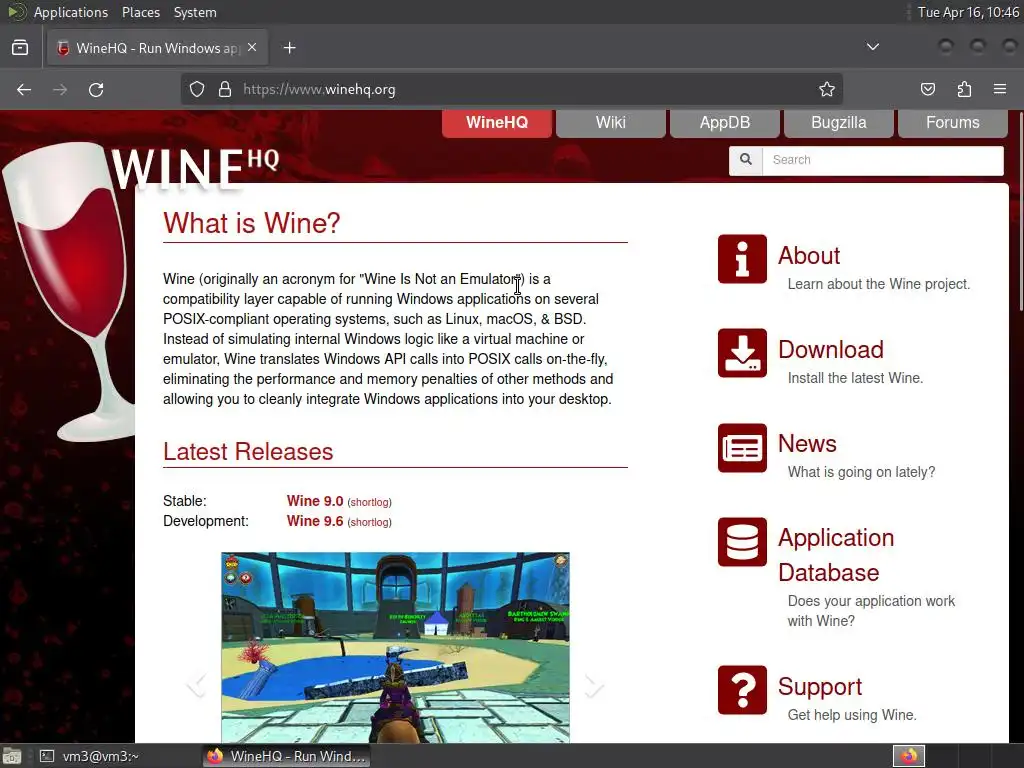Click the browser URL address bar
Screen dimensions: 1024x768
click(511, 89)
